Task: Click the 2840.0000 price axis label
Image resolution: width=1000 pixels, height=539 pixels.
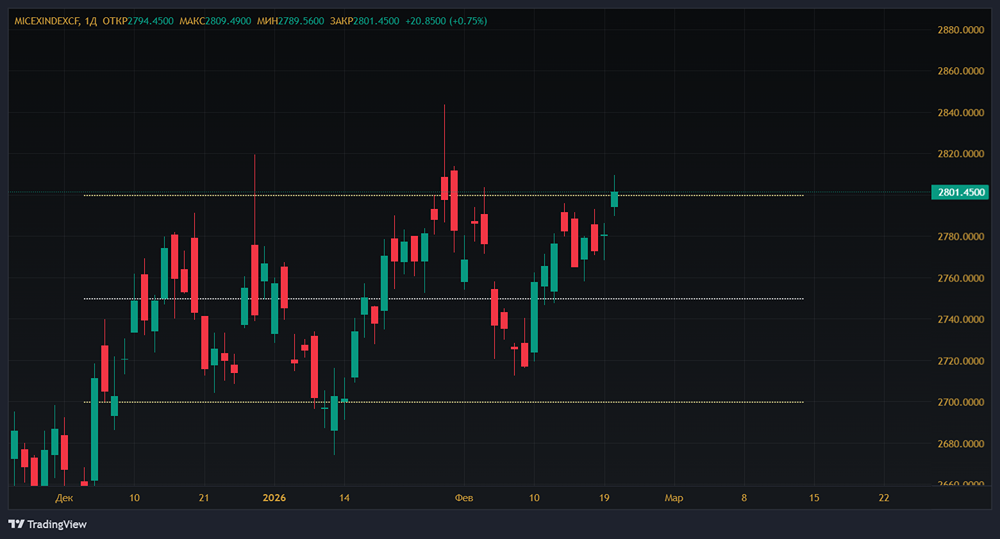Action: 960,112
